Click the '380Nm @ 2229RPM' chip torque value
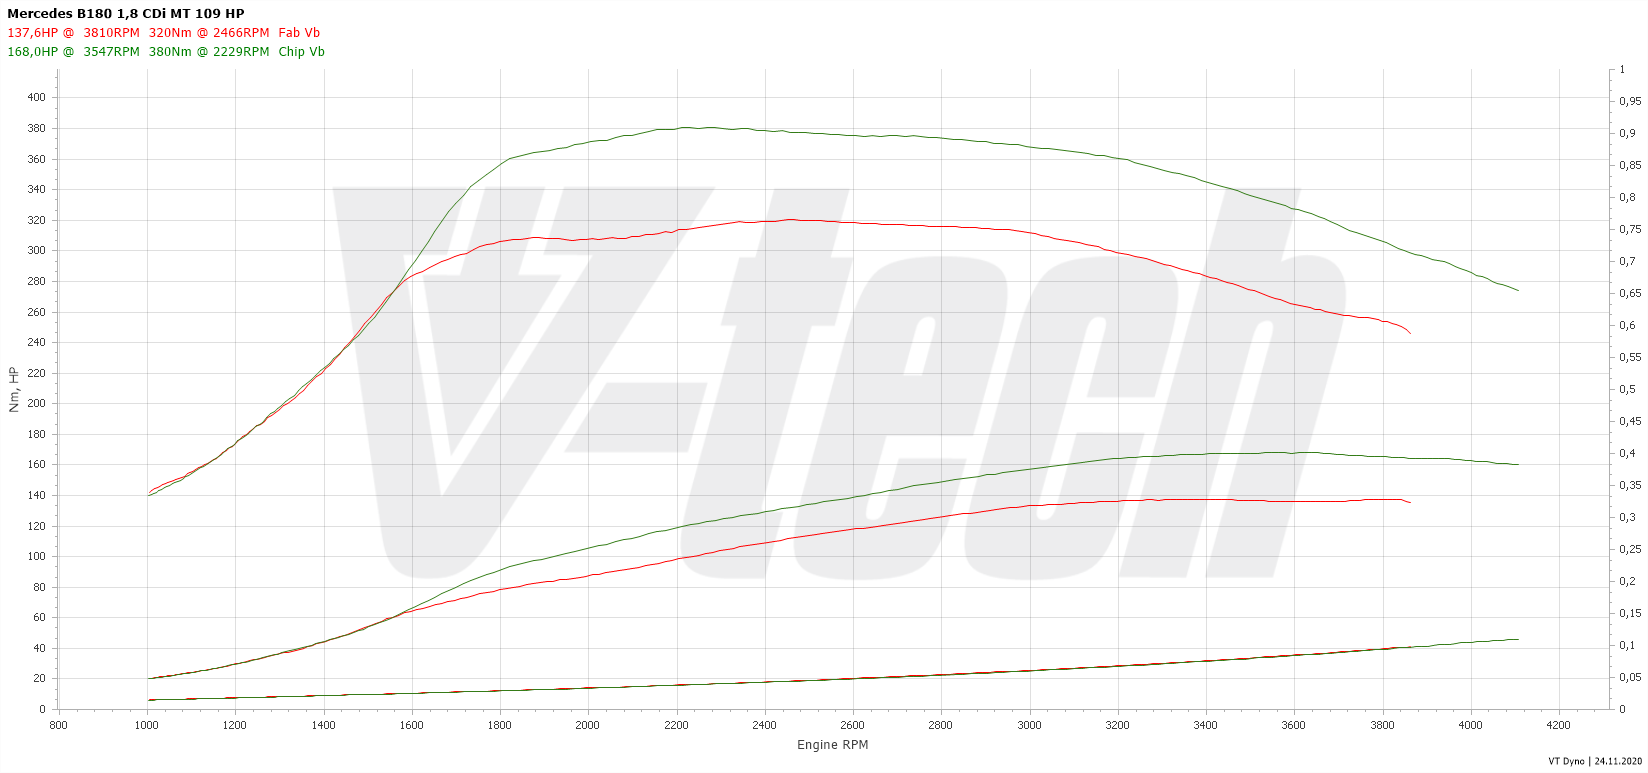This screenshot has height=773, width=1648. (209, 52)
